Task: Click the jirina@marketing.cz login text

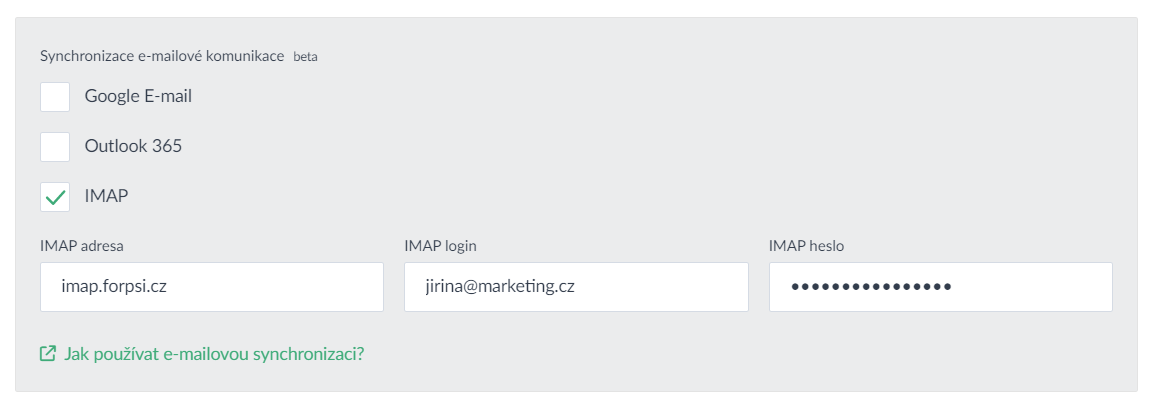Action: click(499, 287)
